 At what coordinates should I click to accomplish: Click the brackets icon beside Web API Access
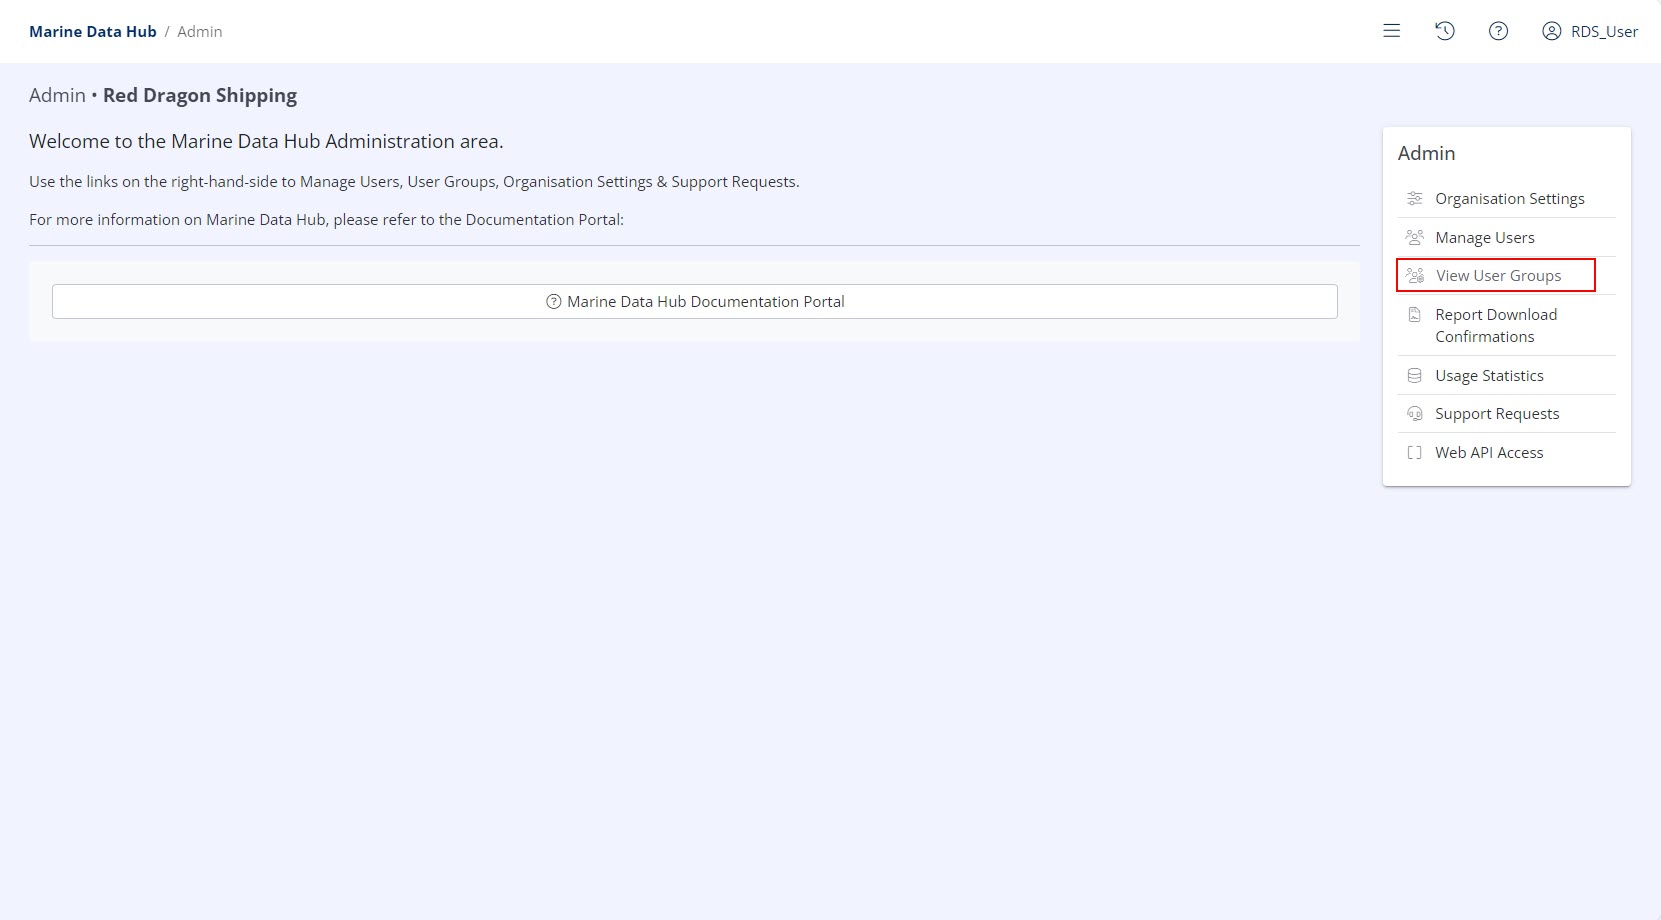pyautogui.click(x=1414, y=453)
